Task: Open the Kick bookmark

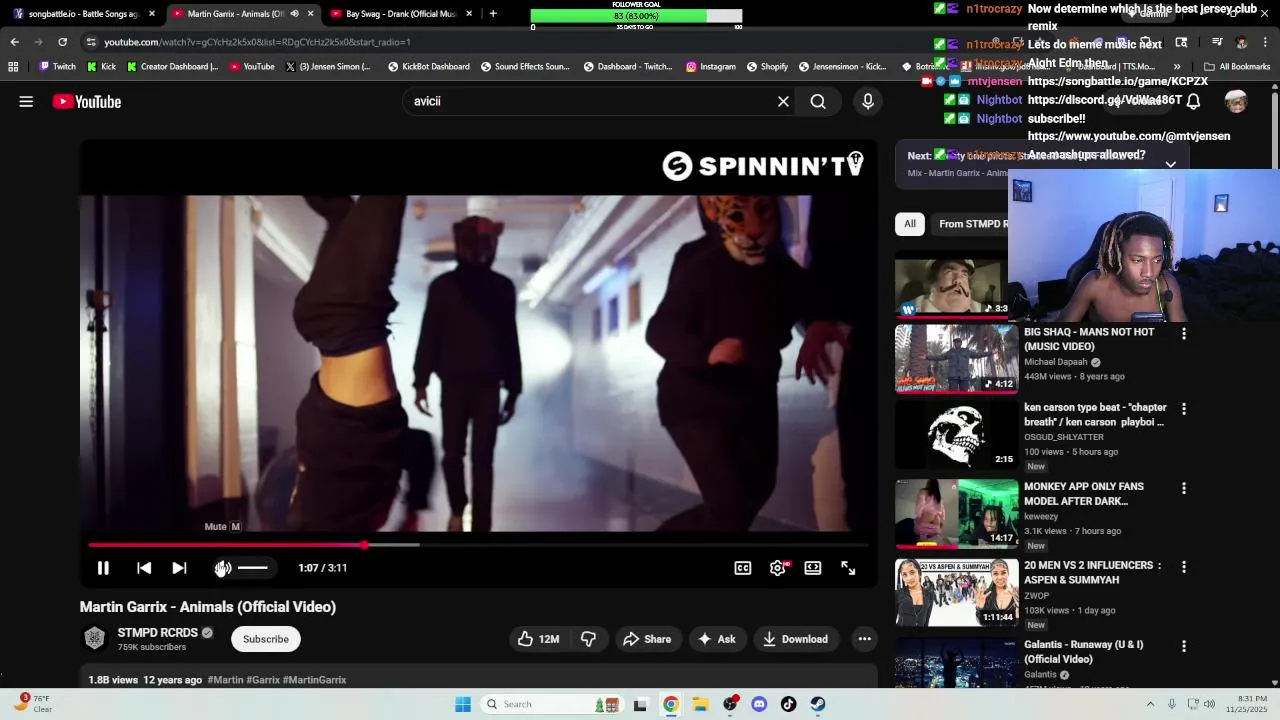Action: 101,67
